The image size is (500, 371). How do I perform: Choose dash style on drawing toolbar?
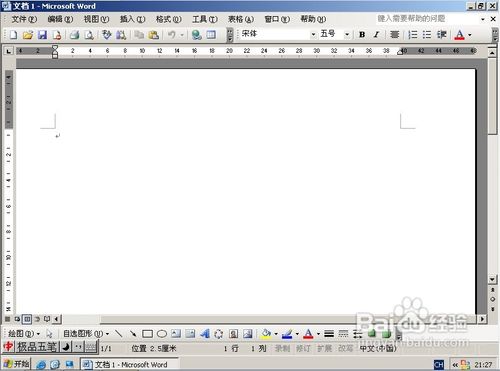(343, 333)
